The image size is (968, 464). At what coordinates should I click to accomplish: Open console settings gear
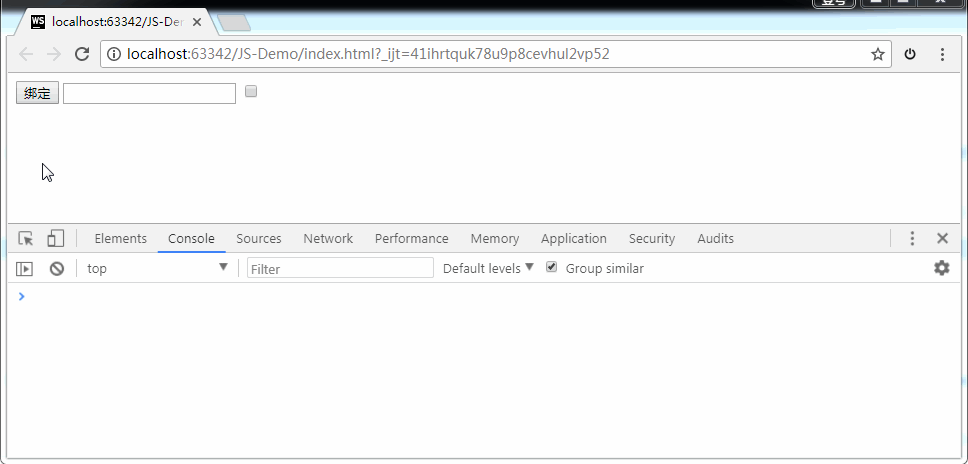(x=941, y=268)
